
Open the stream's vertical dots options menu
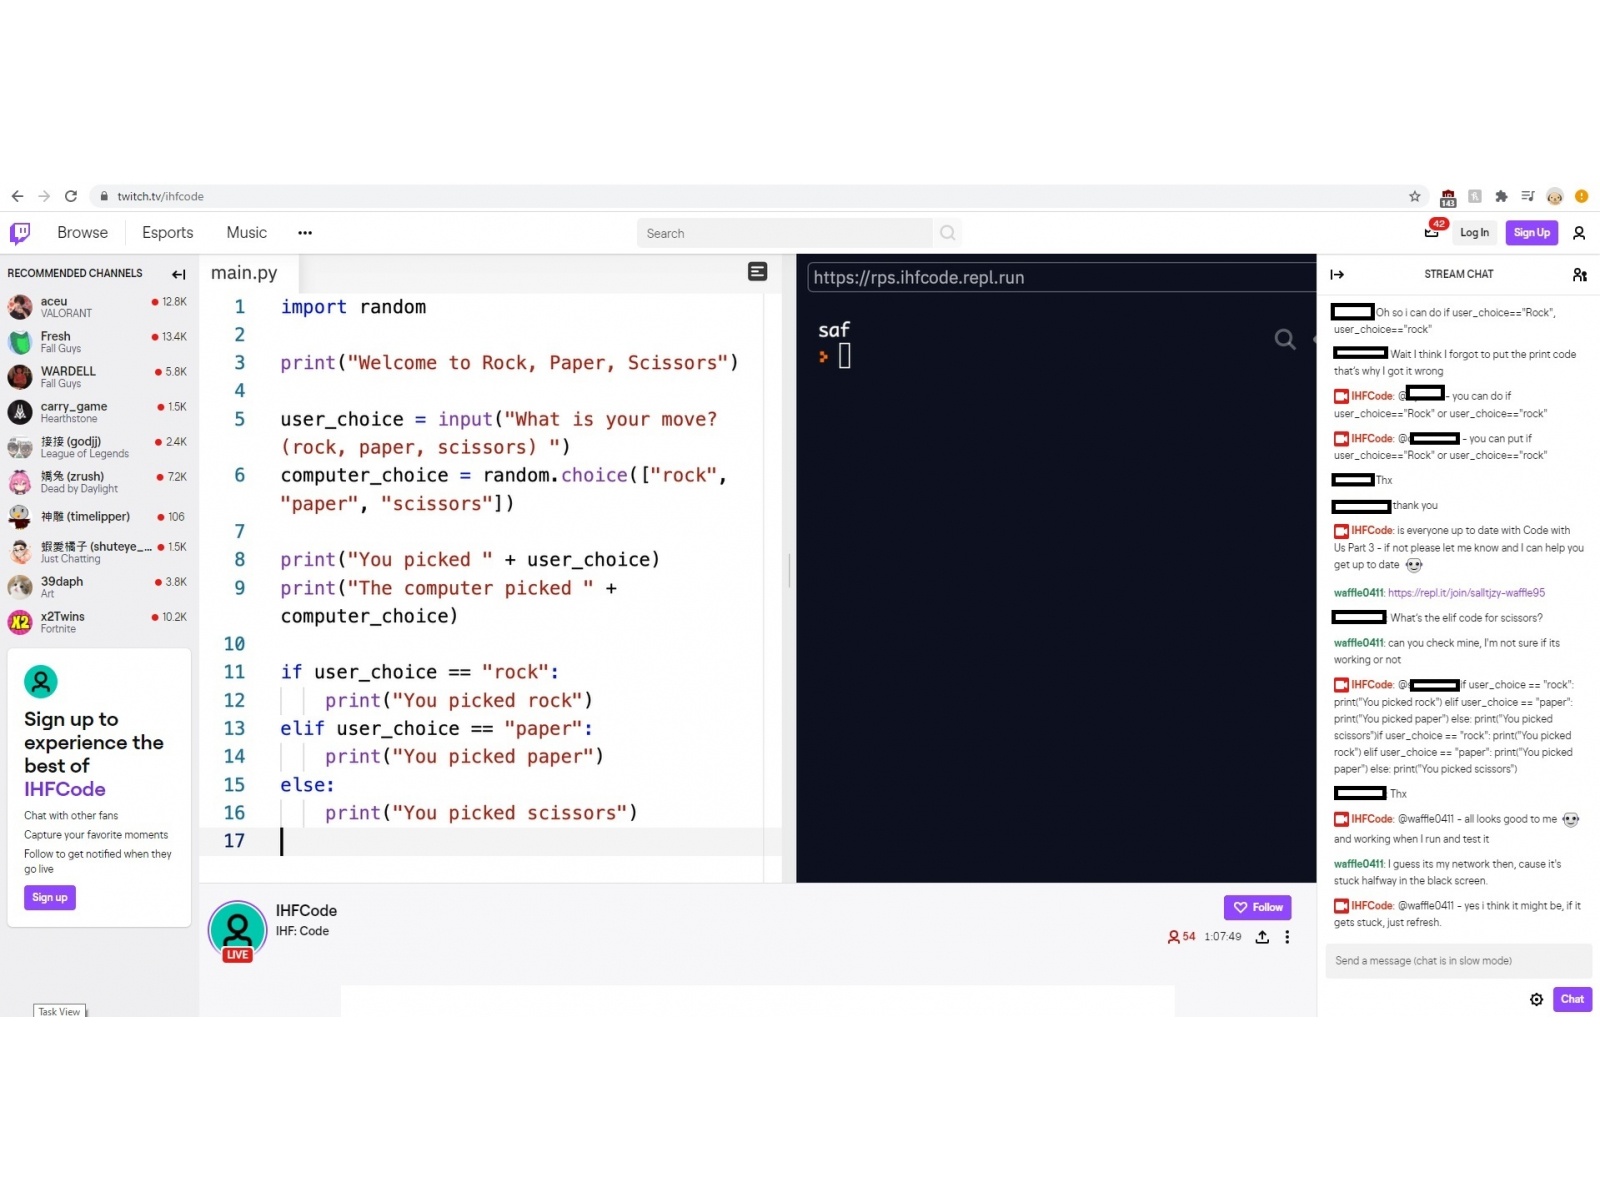1288,937
